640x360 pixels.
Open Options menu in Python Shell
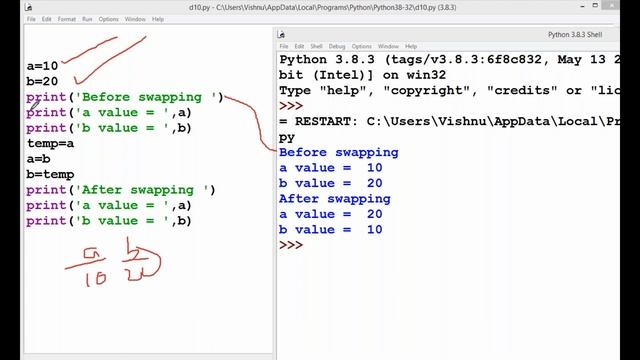click(x=362, y=46)
